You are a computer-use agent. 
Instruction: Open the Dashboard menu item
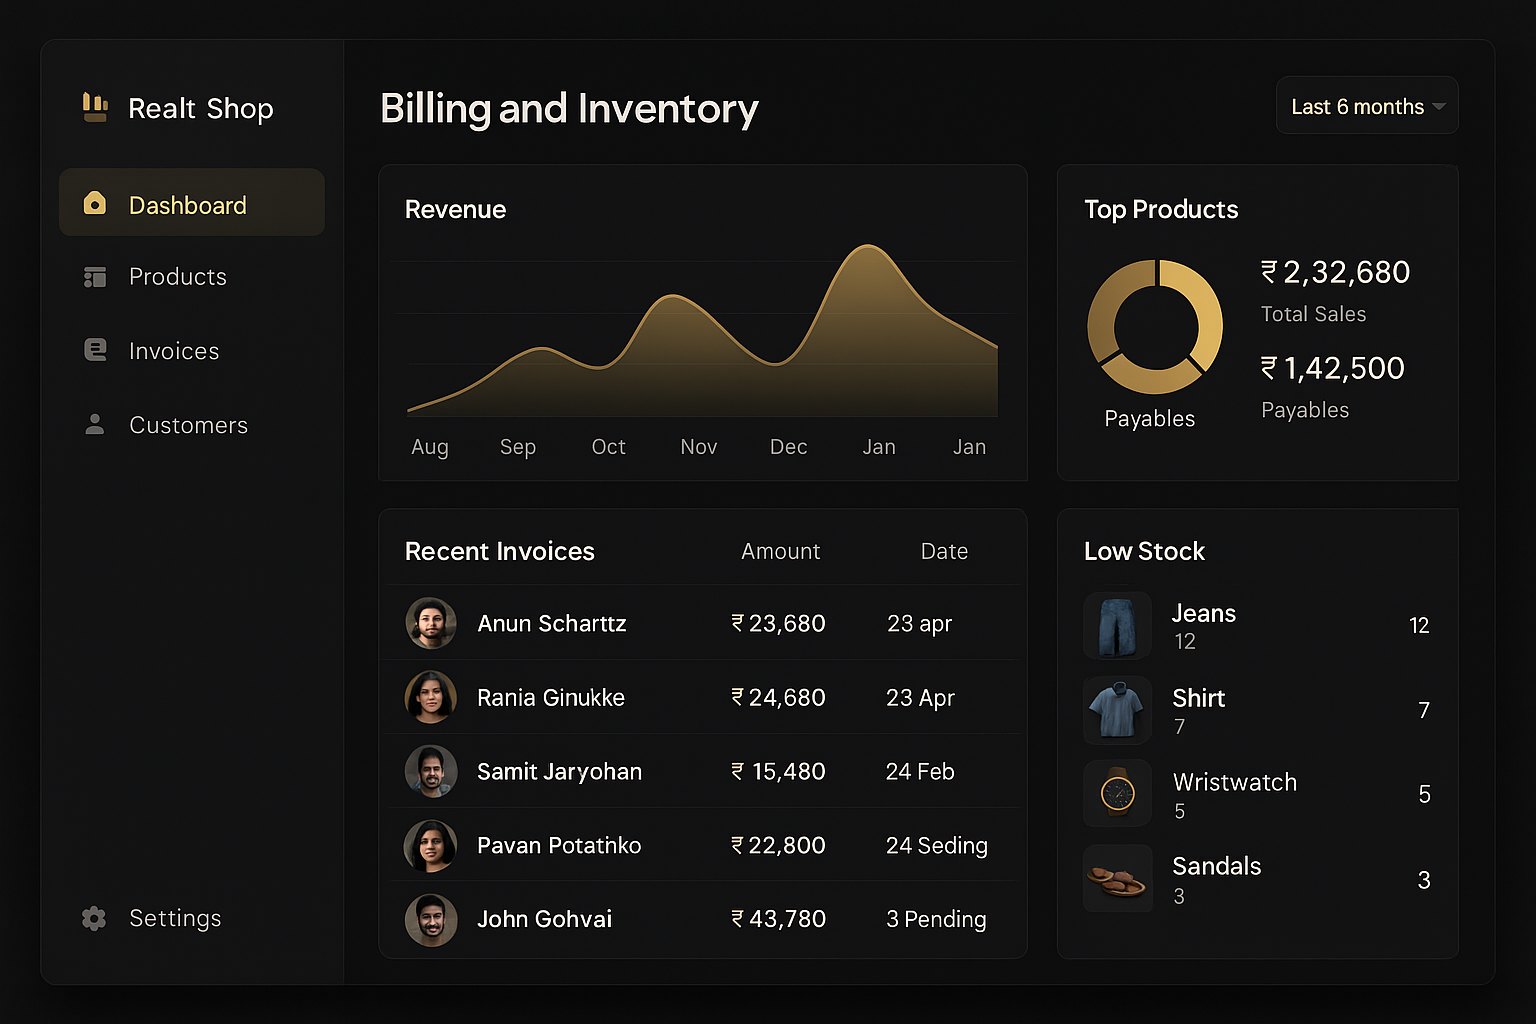tap(192, 203)
